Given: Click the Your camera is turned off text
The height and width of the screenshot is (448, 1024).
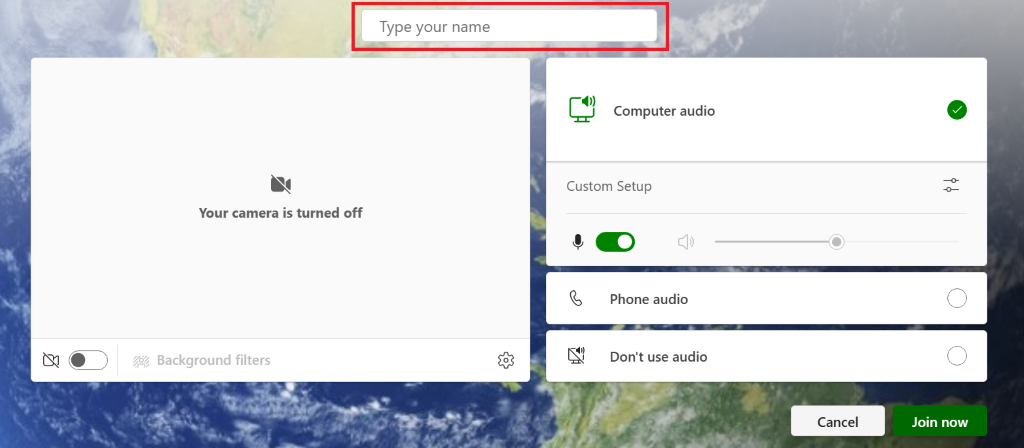Looking at the screenshot, I should pyautogui.click(x=281, y=213).
